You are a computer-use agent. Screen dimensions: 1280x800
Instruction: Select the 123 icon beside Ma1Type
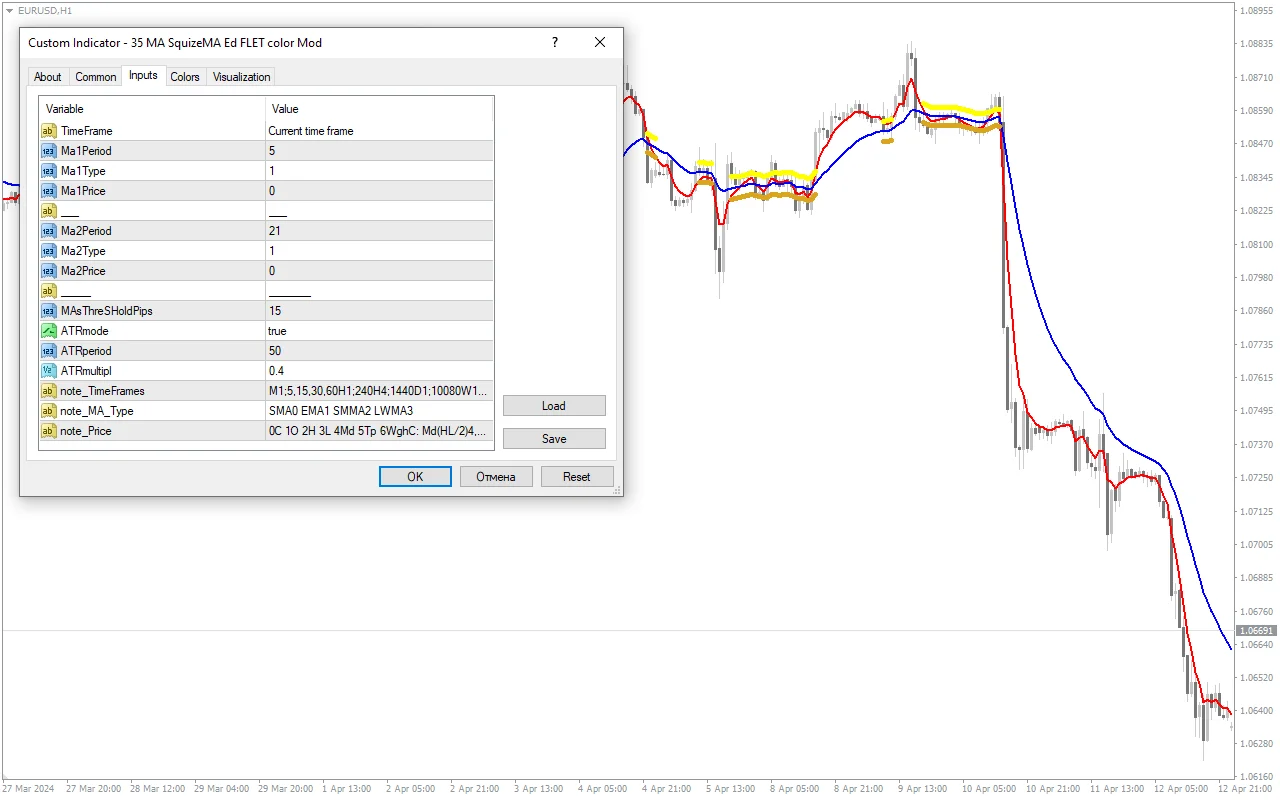[x=48, y=170]
